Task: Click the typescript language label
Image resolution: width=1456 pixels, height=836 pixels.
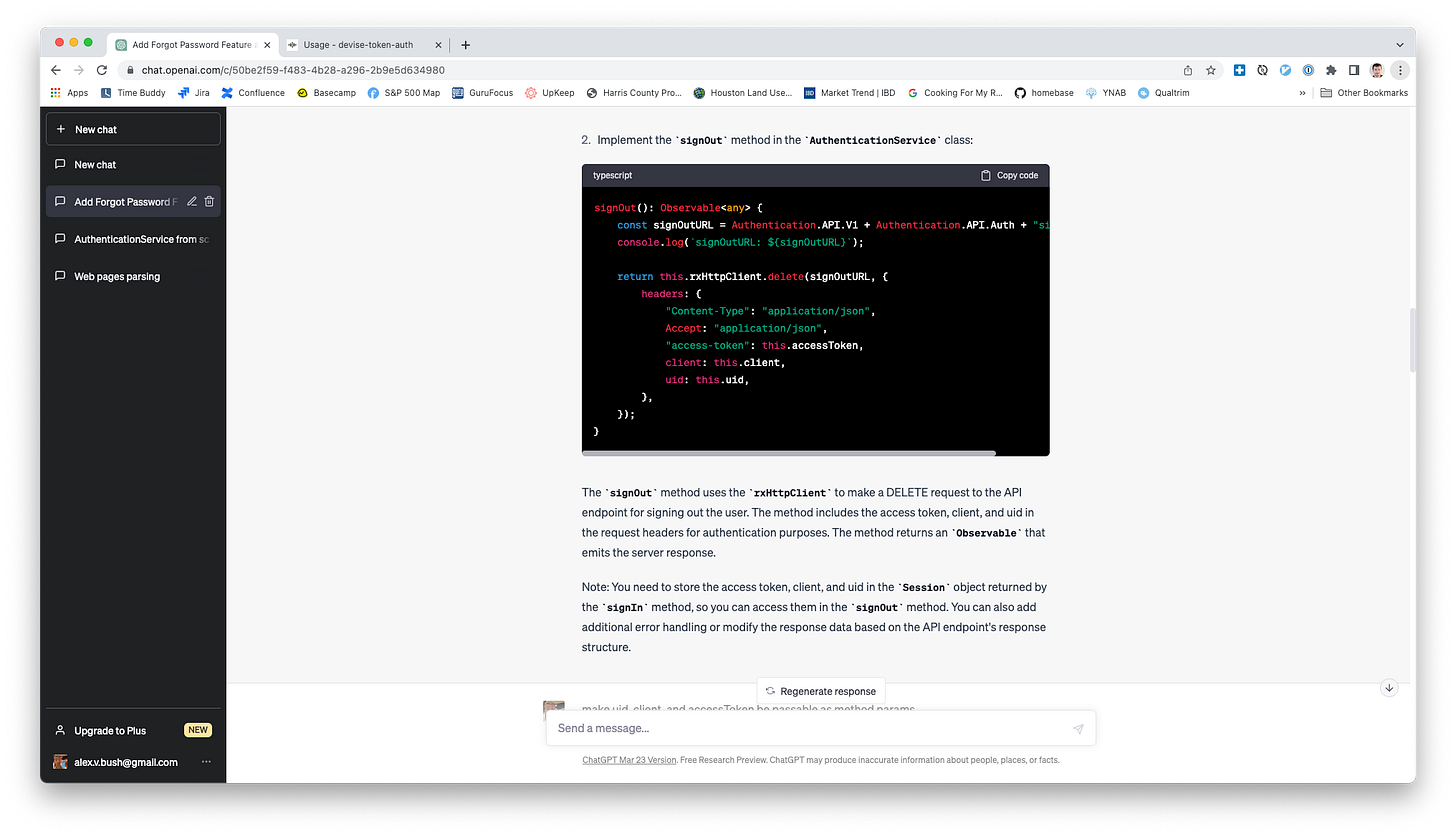Action: (x=612, y=175)
